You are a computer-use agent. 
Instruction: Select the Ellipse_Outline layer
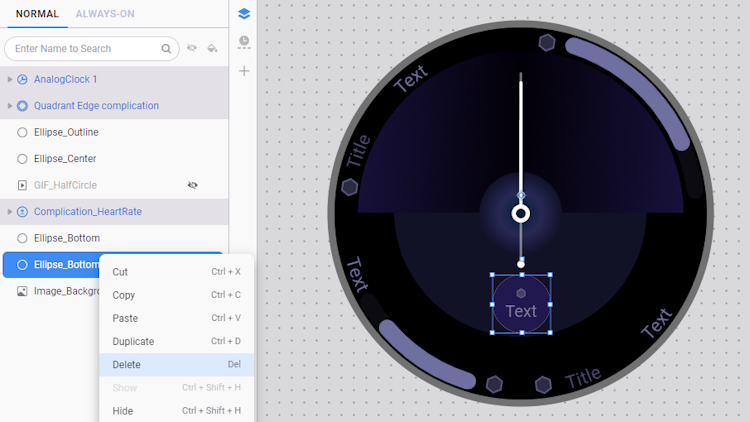pos(66,132)
